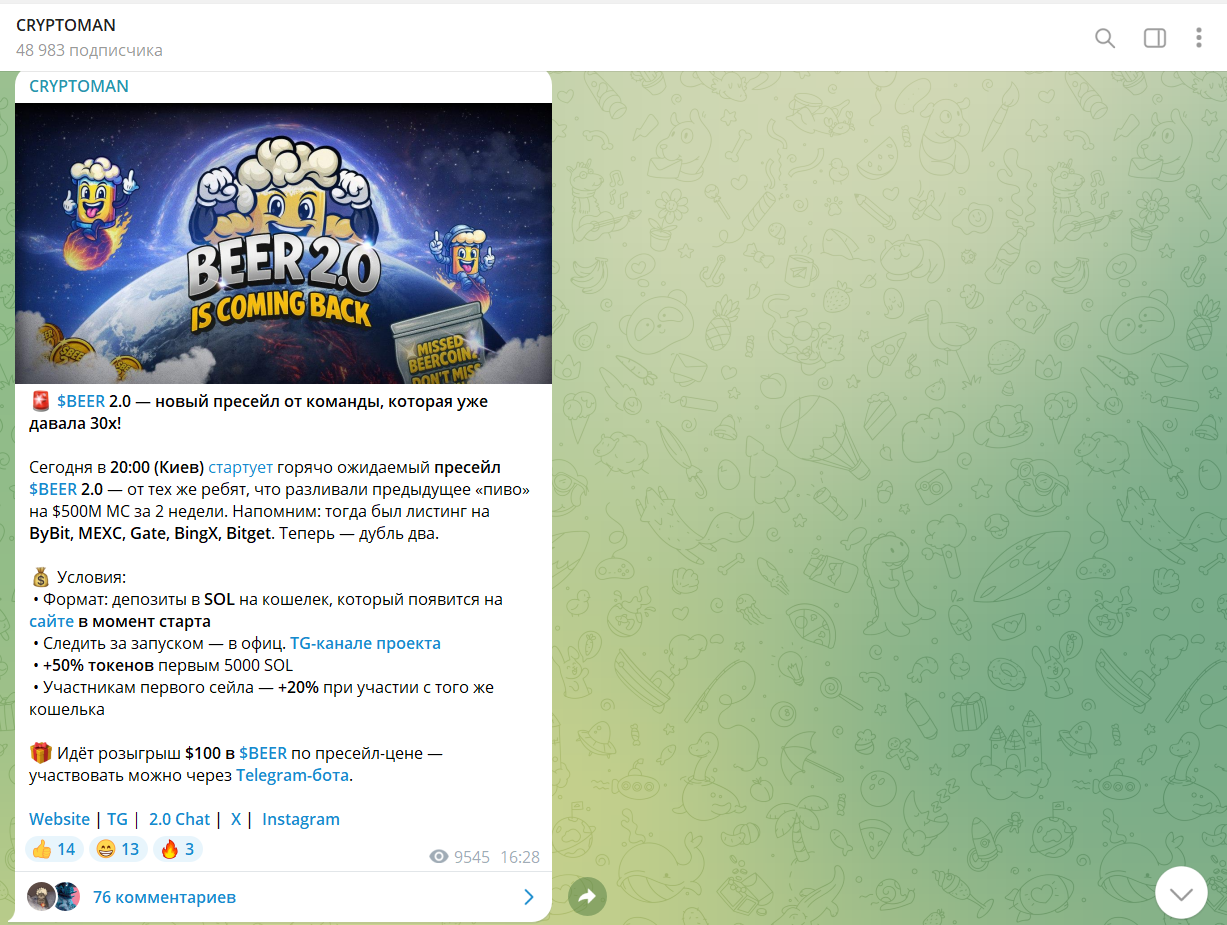Toggle the side panel icon in header
The width and height of the screenshot is (1227, 925).
(1155, 38)
